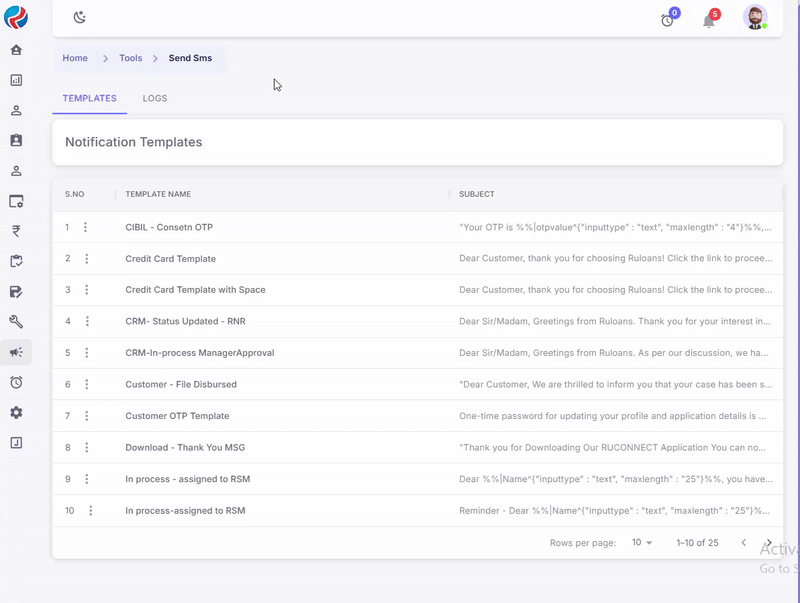800x603 pixels.
Task: Select the TEMPLATES tab
Action: 89,99
